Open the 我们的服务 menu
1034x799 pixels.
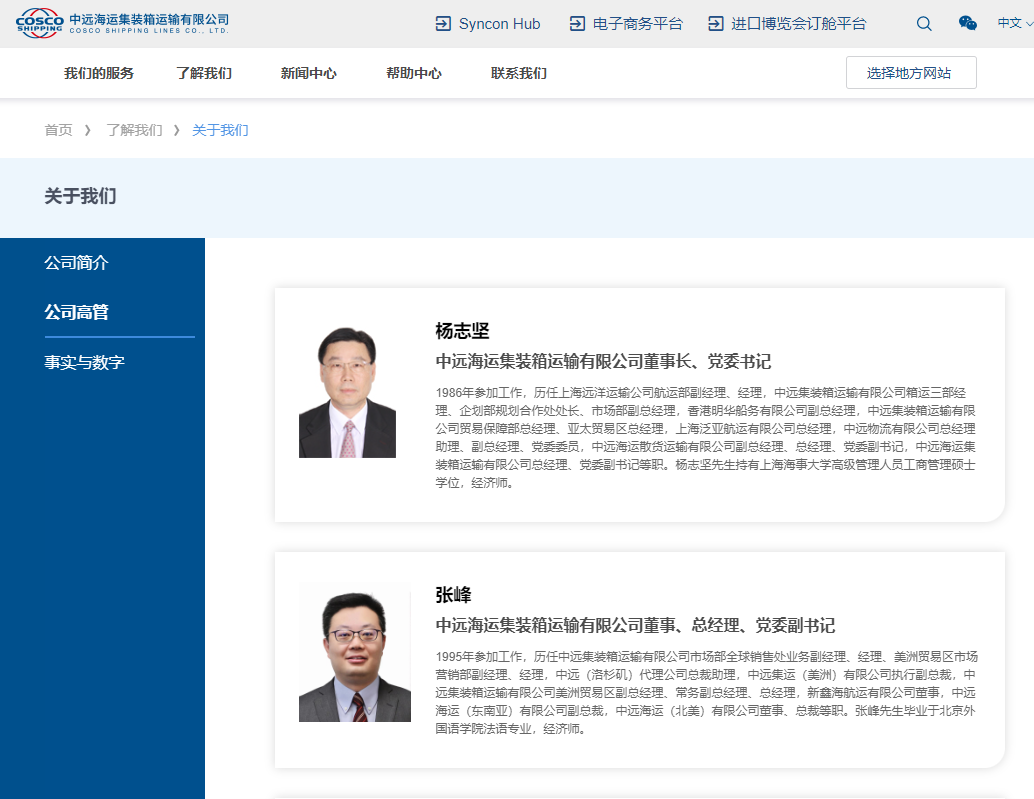(x=99, y=73)
